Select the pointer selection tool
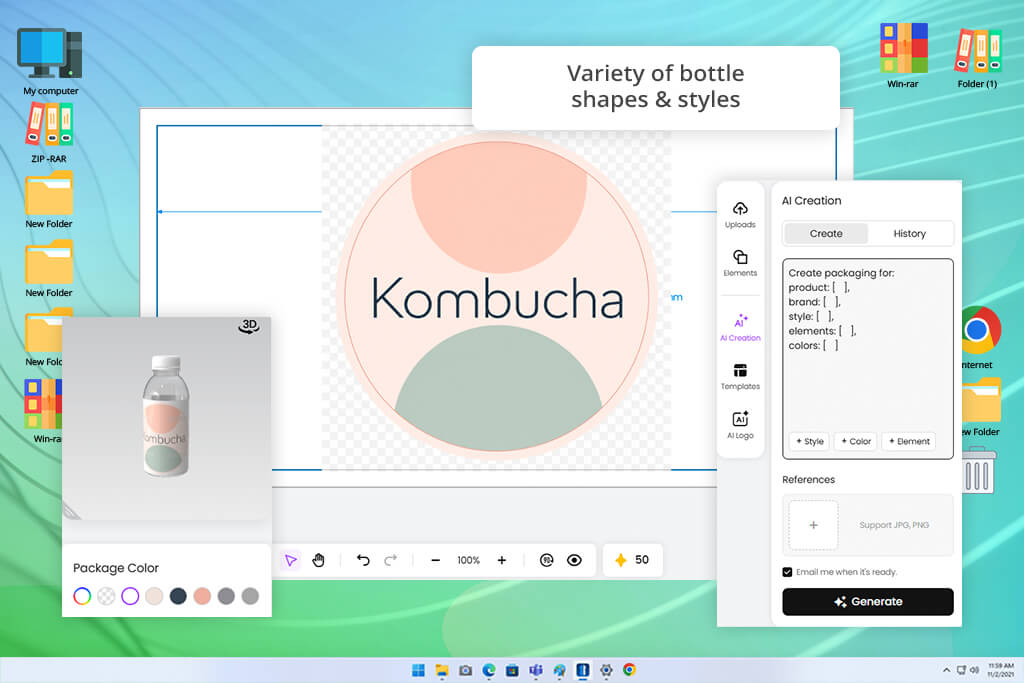1024x683 pixels. 291,560
